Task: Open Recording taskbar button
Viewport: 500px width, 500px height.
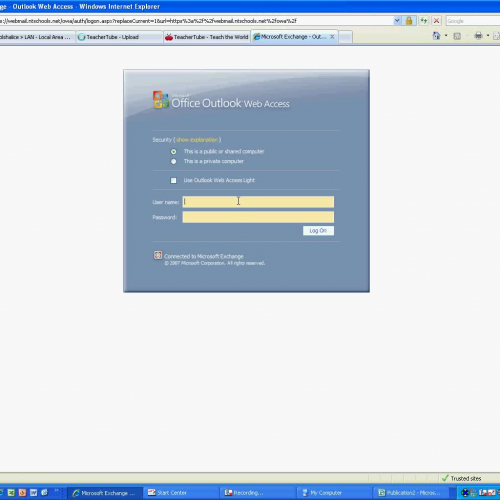Action: (x=258, y=493)
